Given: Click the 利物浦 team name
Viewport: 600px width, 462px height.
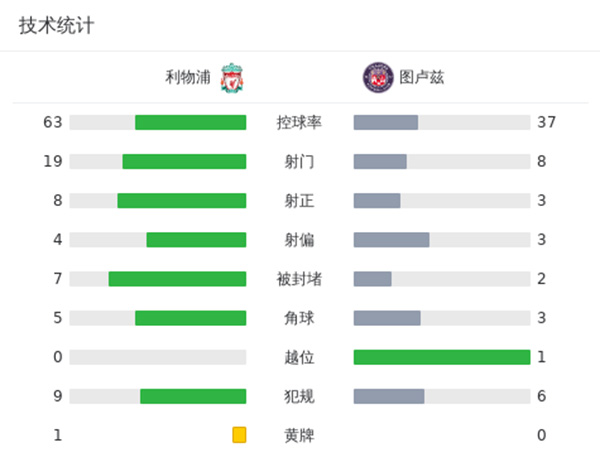Looking at the screenshot, I should (x=189, y=77).
